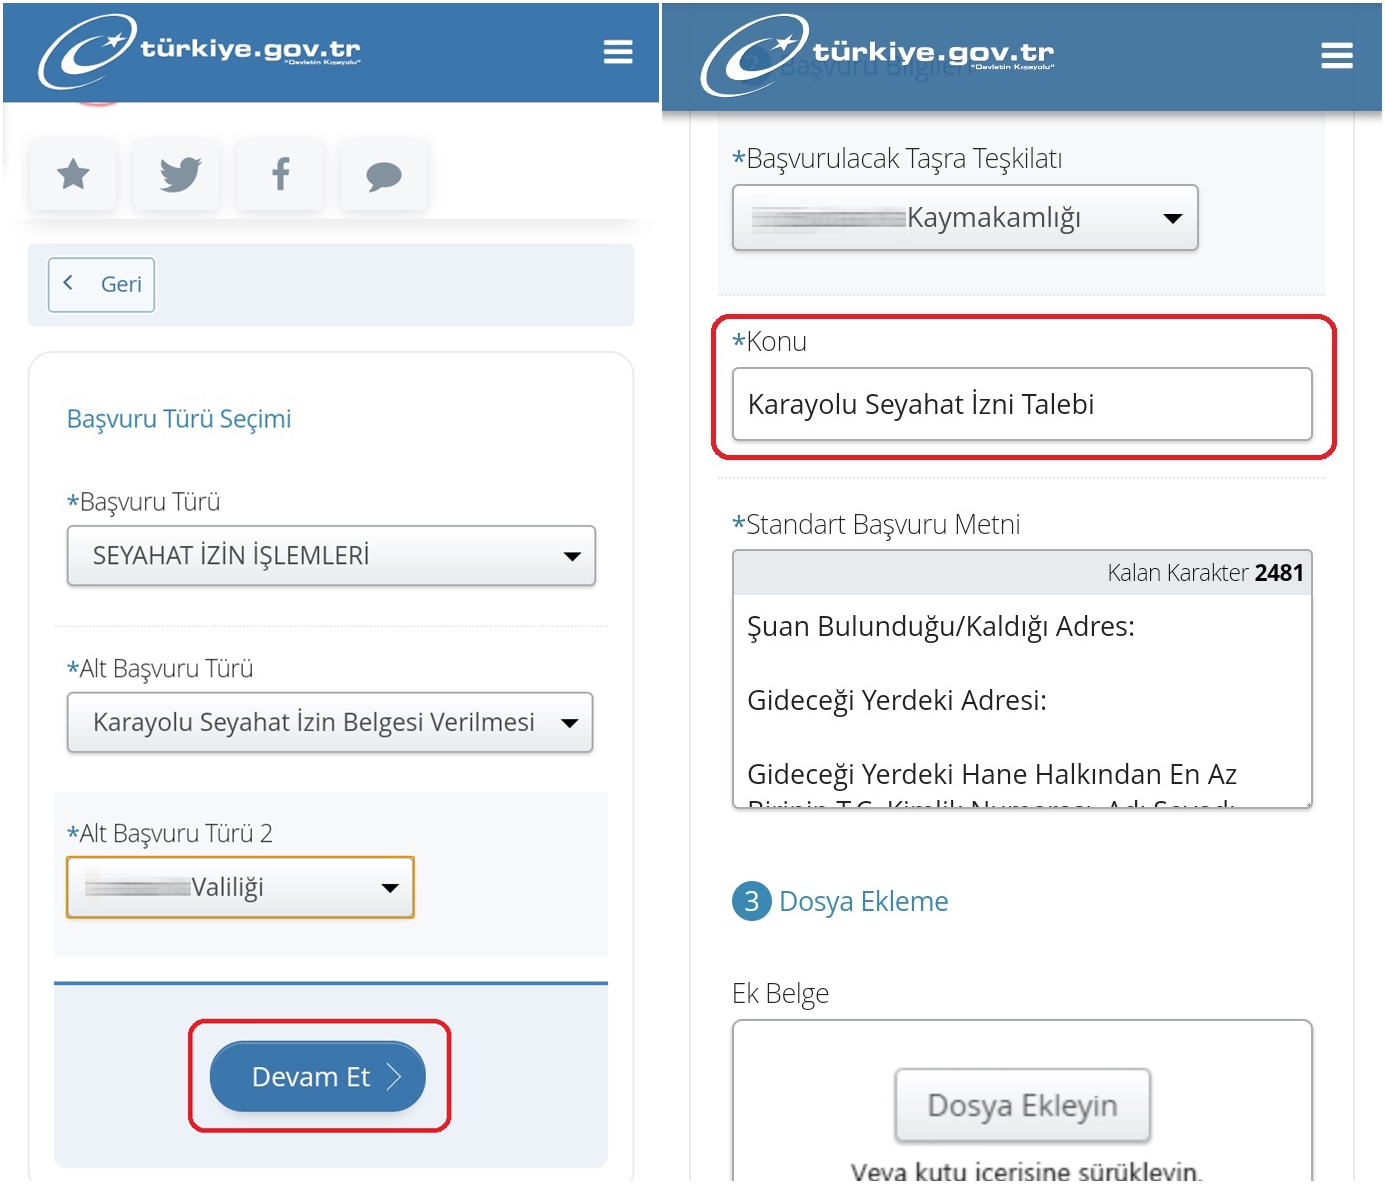Screen dimensions: 1385x1184
Task: Click the step 3 number badge
Action: coord(751,901)
